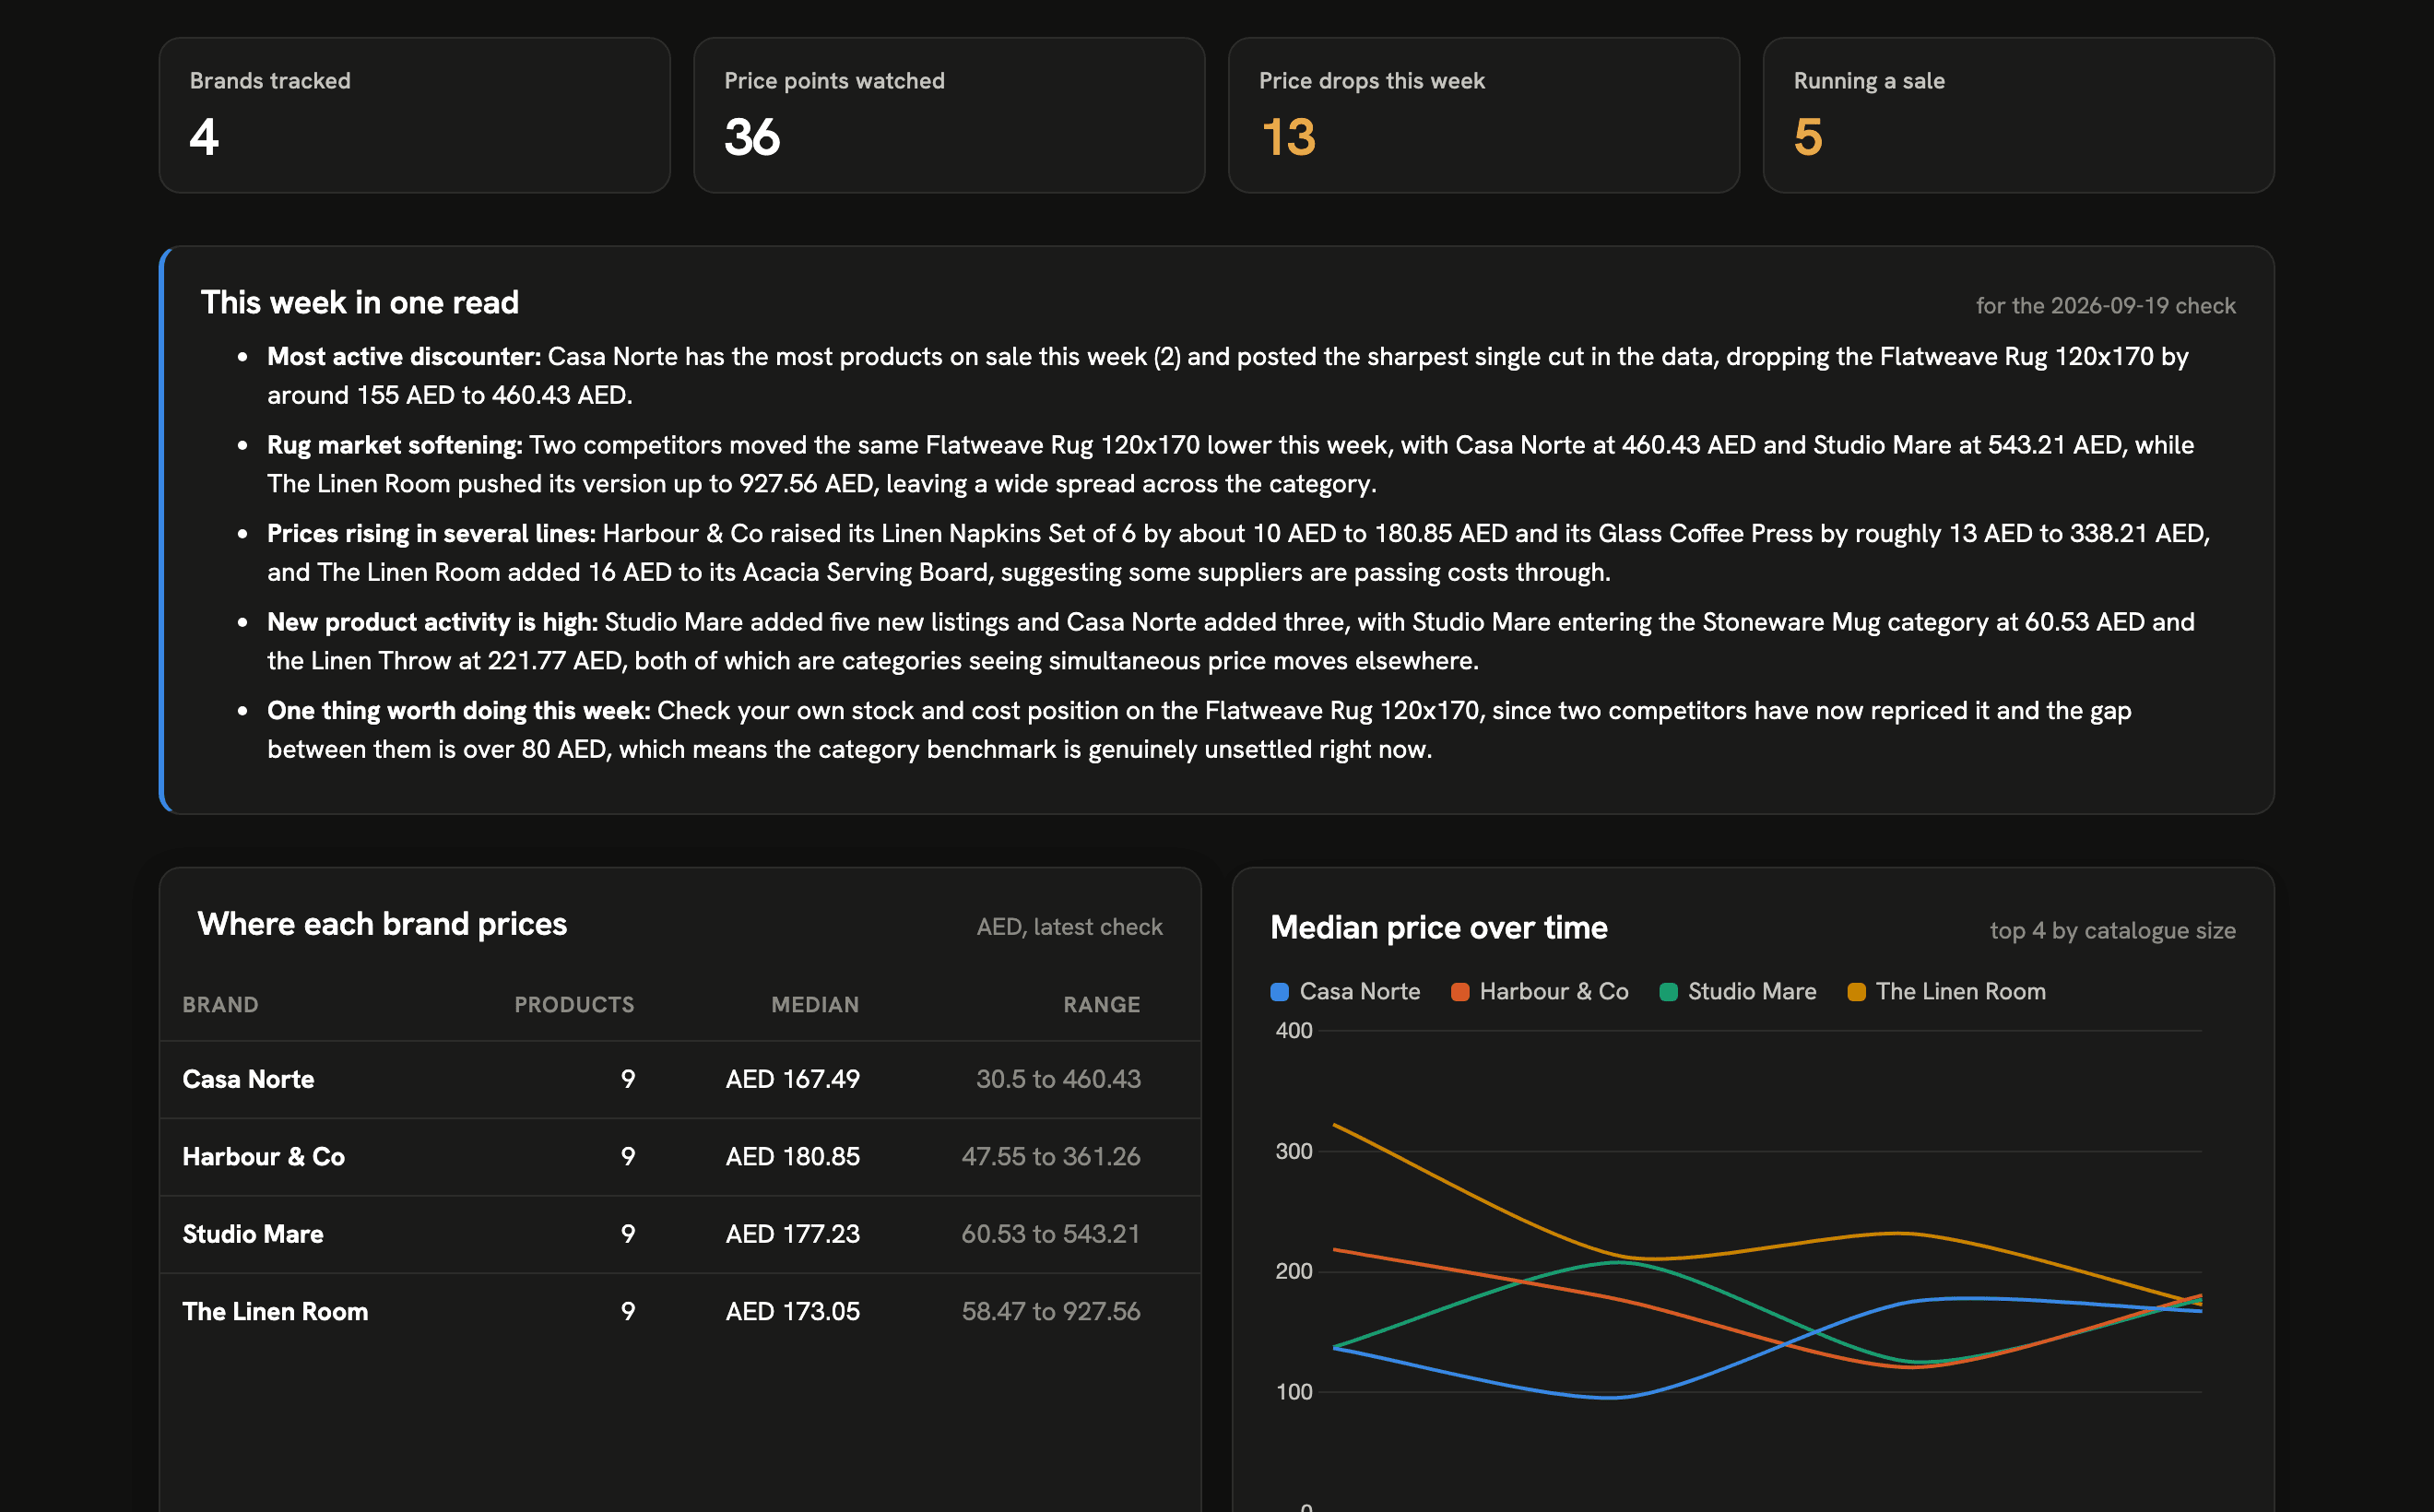Click the 200 y-axis label on chart
The image size is (2434, 1512).
(1294, 1272)
